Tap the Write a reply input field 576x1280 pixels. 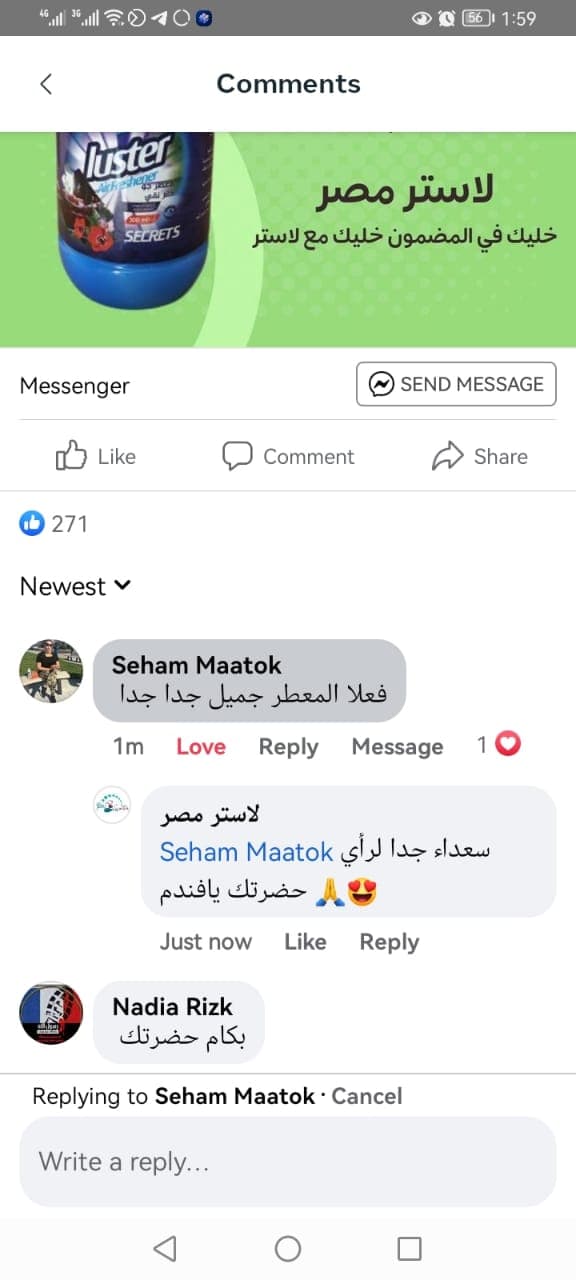tap(288, 1161)
